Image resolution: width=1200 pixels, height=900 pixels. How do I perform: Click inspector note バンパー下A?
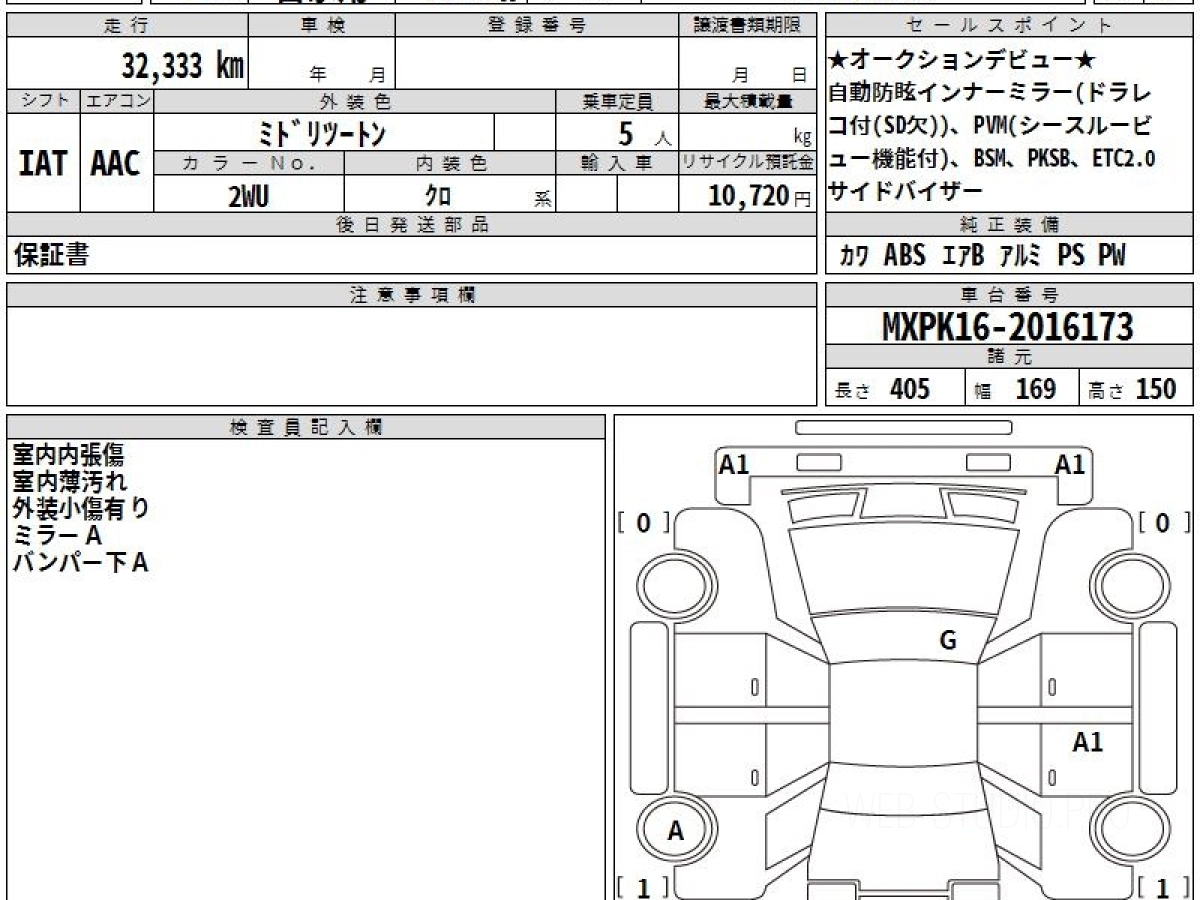click(81, 563)
